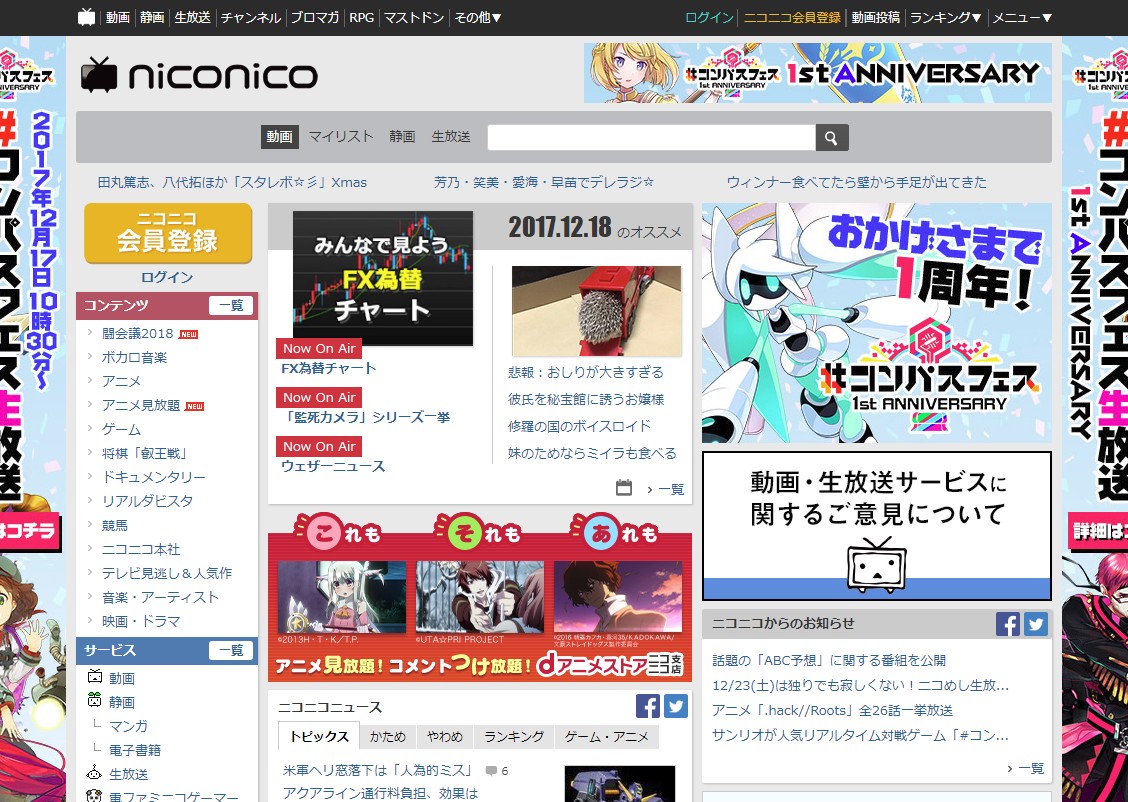Image resolution: width=1128 pixels, height=802 pixels.
Task: Select 動画 search mode
Action: [279, 137]
